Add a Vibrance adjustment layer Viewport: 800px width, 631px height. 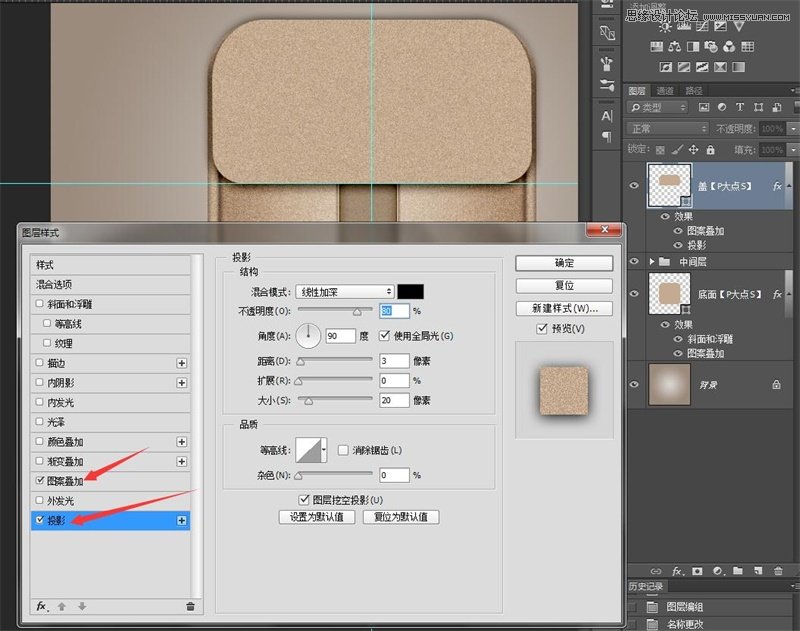(739, 27)
